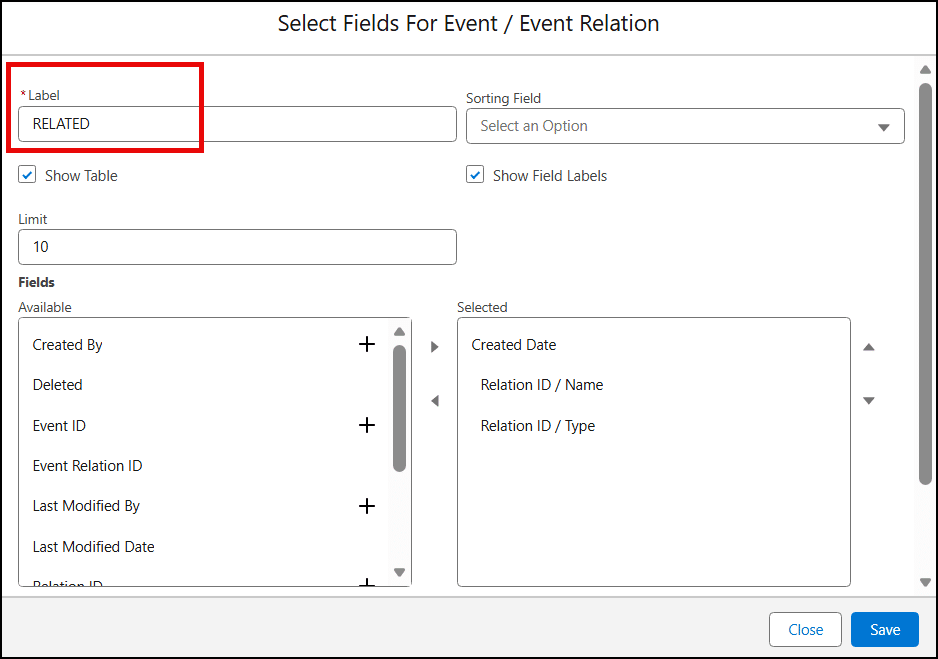Expand the Event ID plus icon
This screenshot has height=659, width=938.
click(367, 425)
